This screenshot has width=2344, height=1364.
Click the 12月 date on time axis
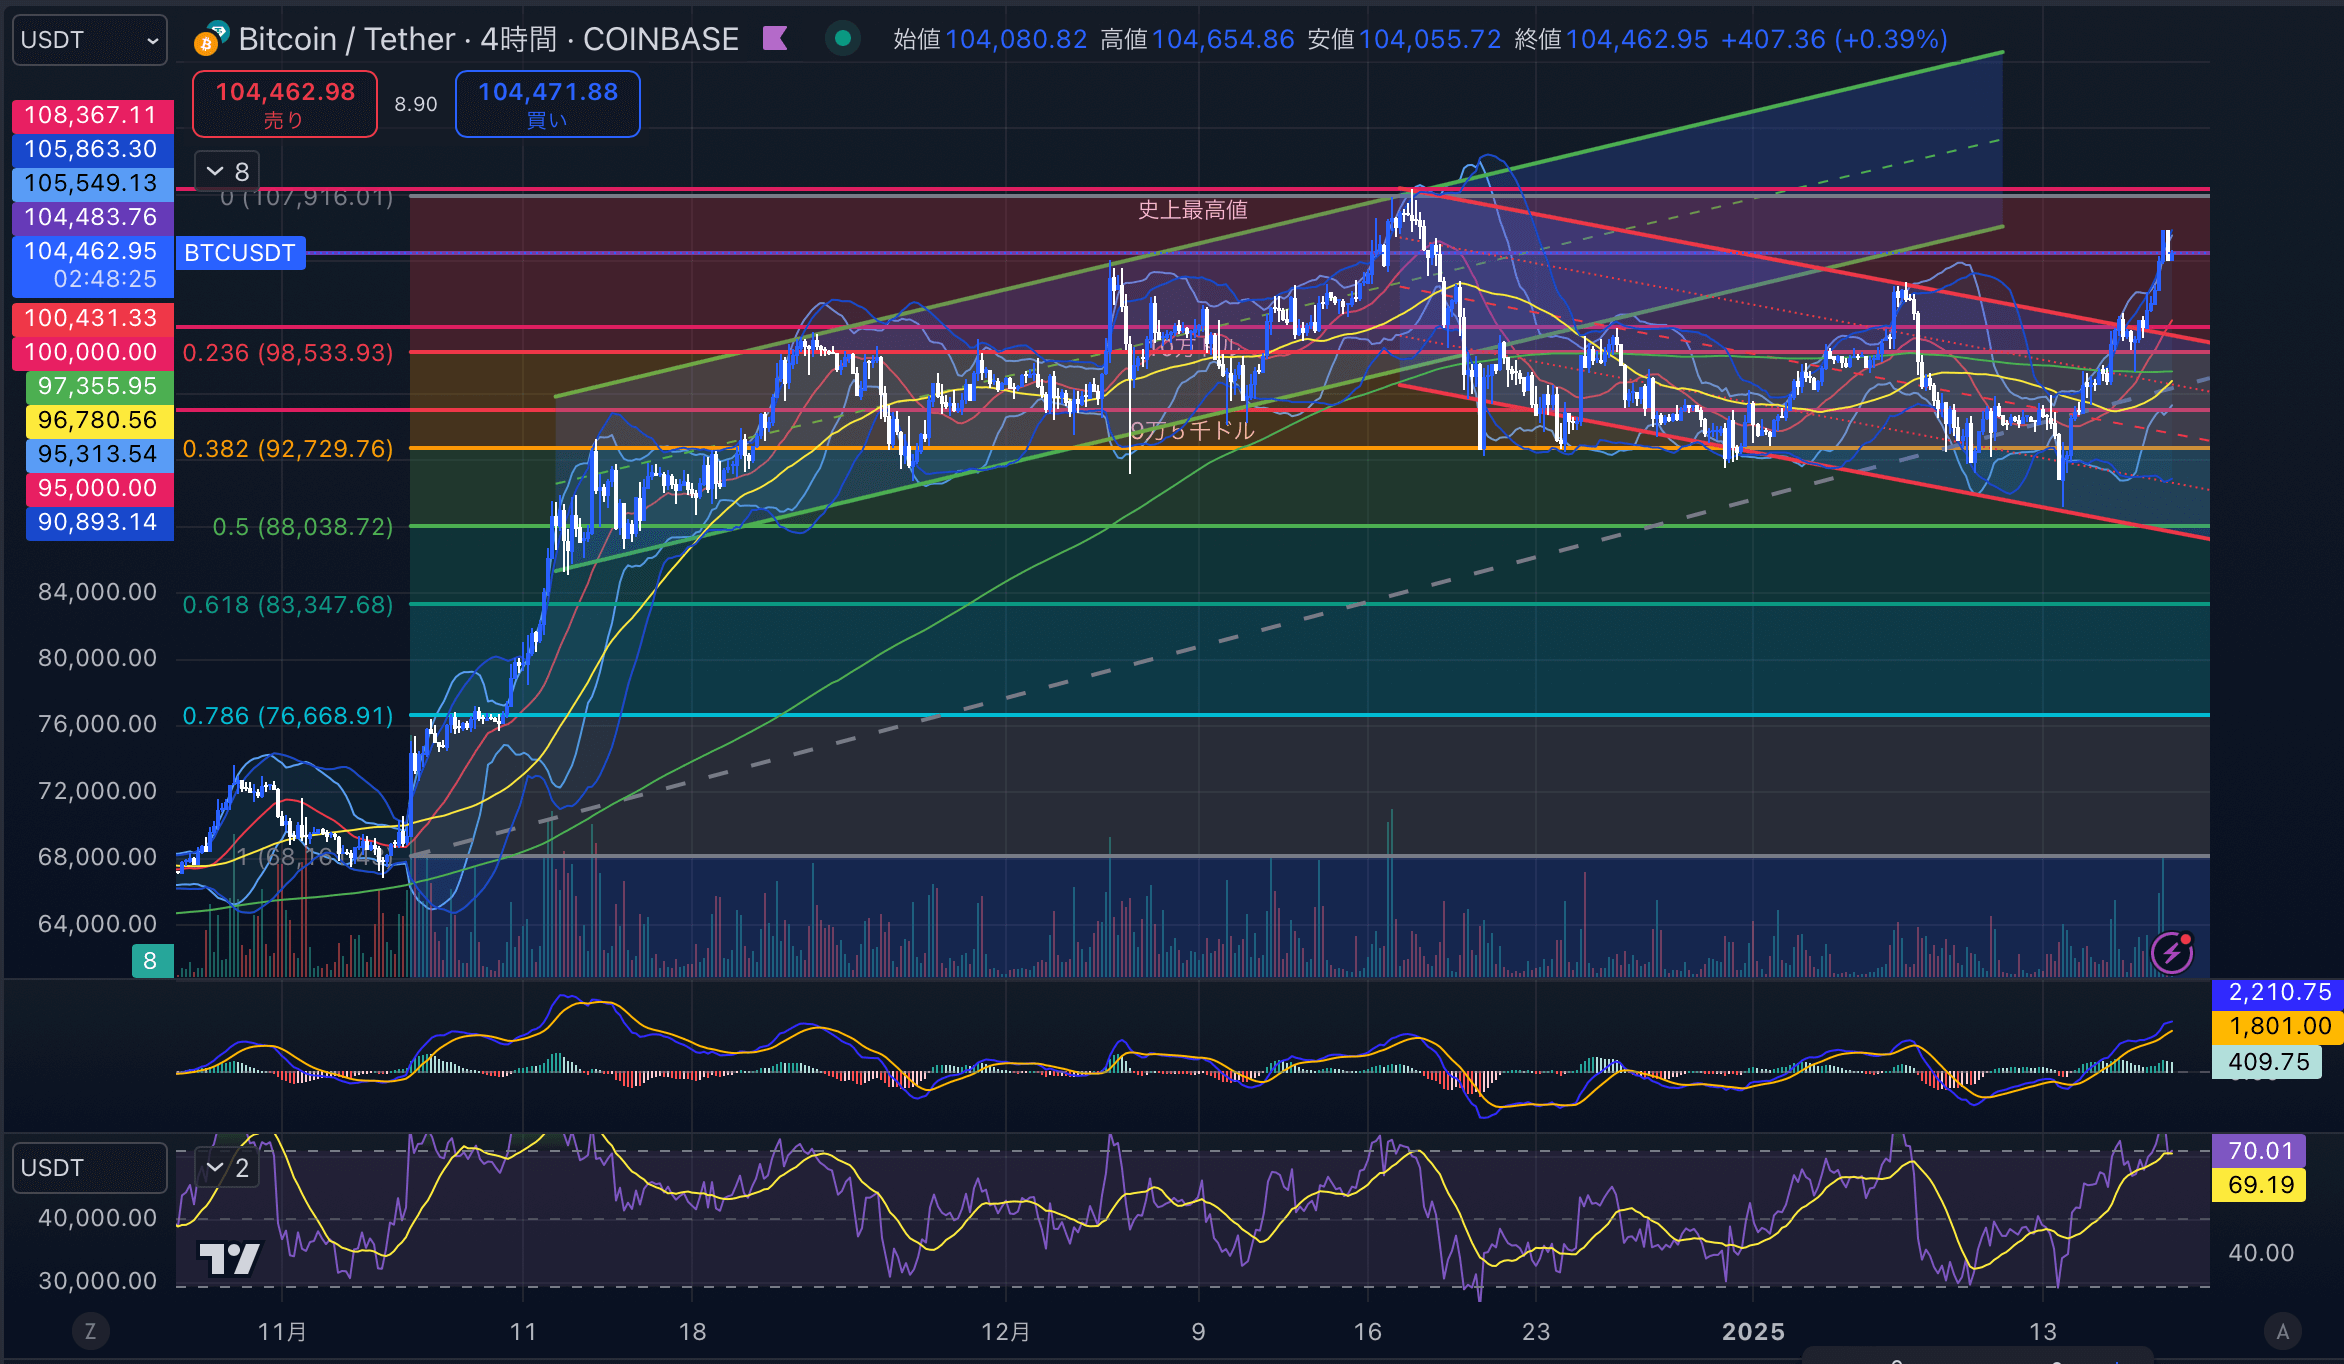1005,1332
